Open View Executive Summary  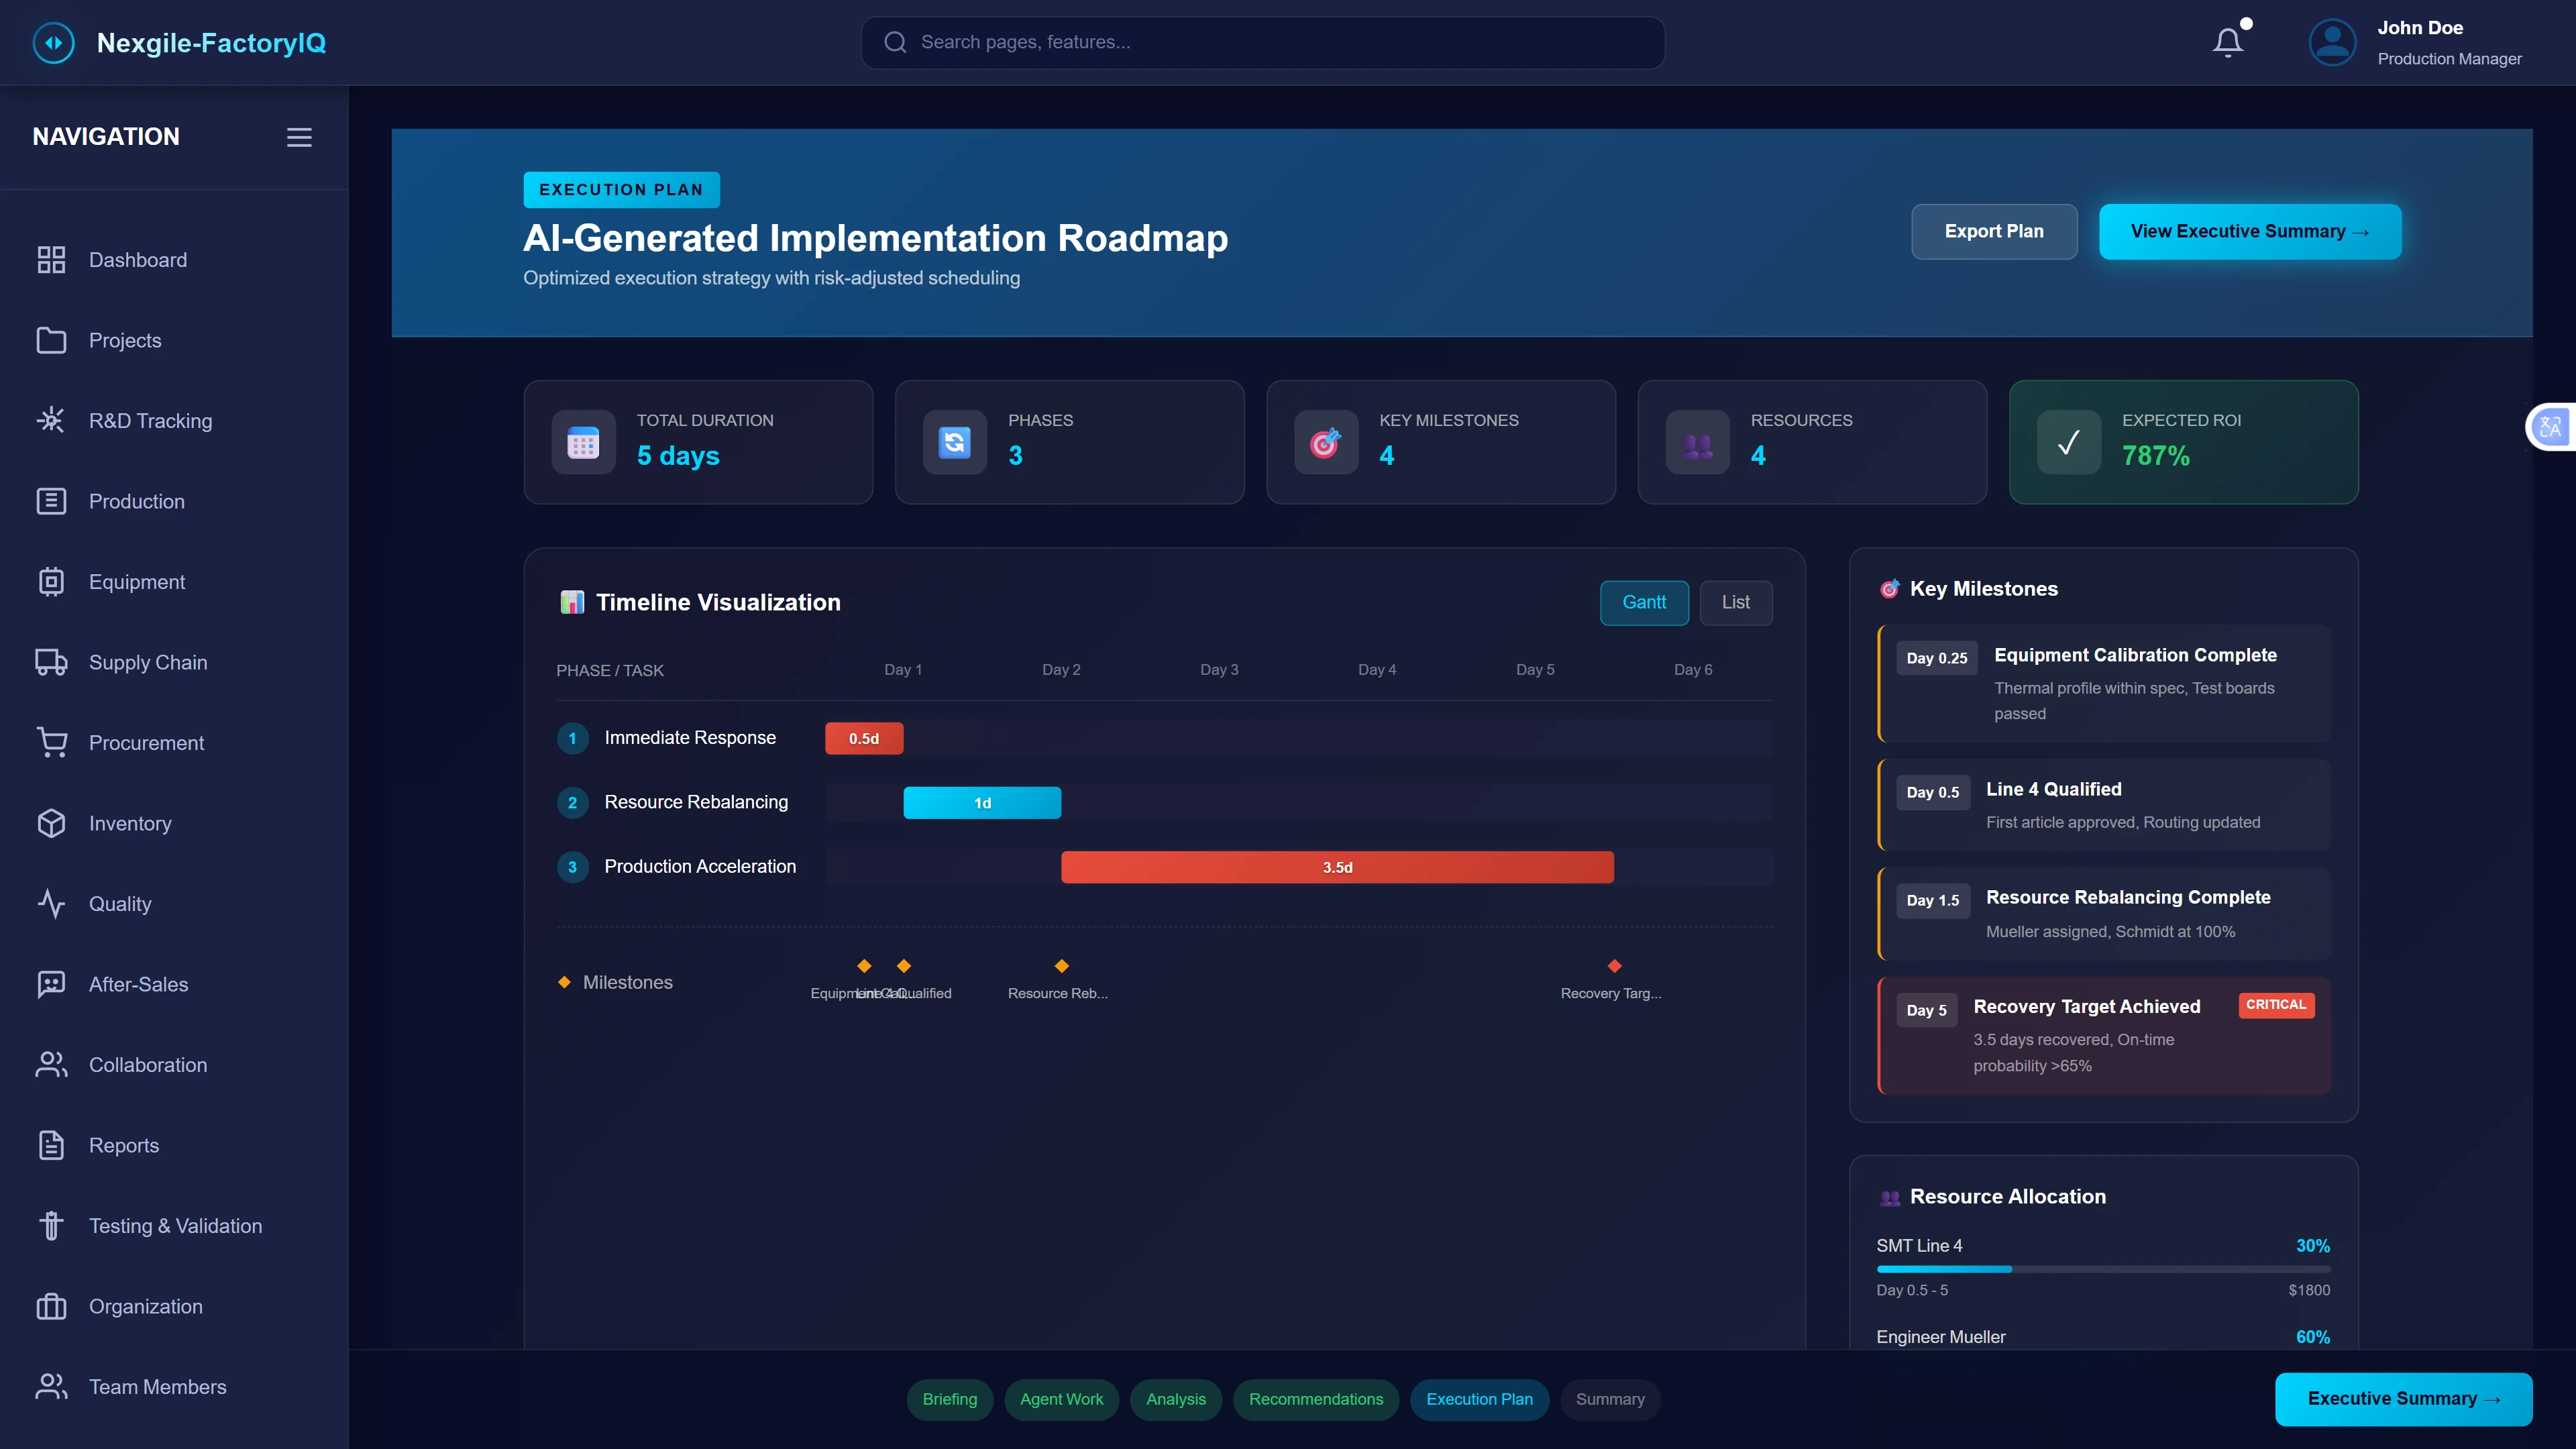click(x=2249, y=231)
